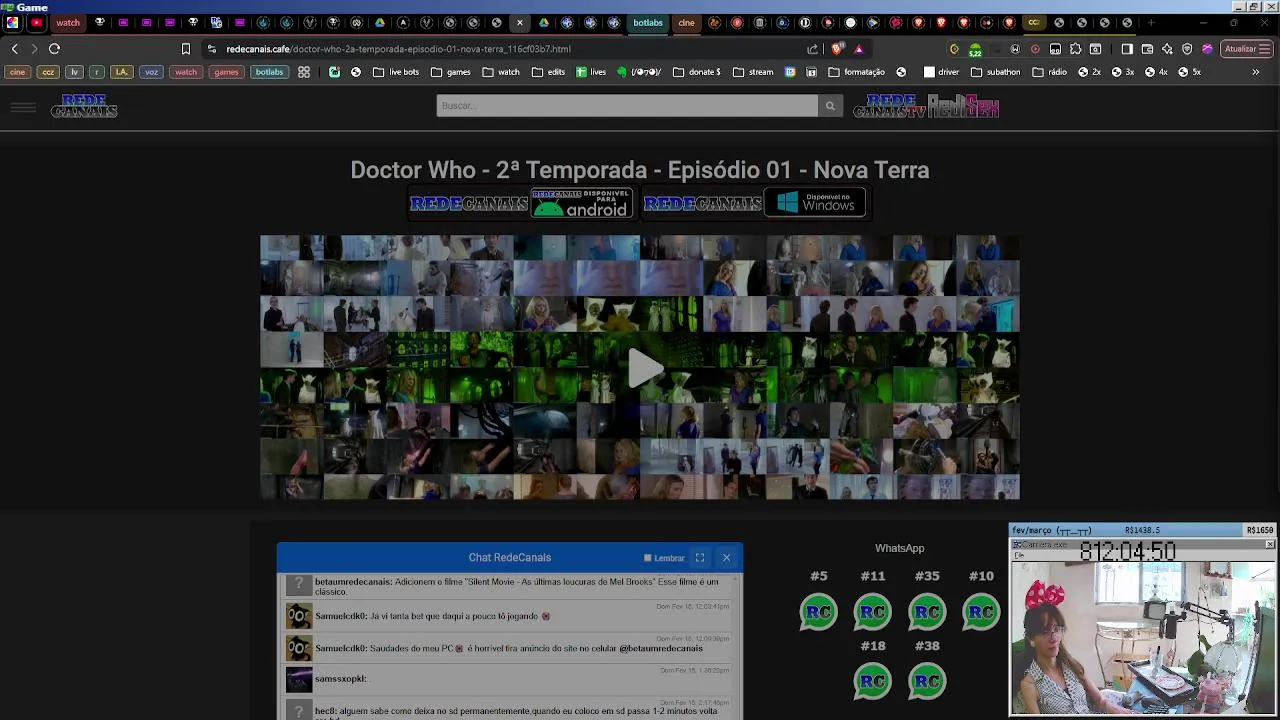
Task: Open Brave VPN shield icon
Action: click(x=1187, y=48)
